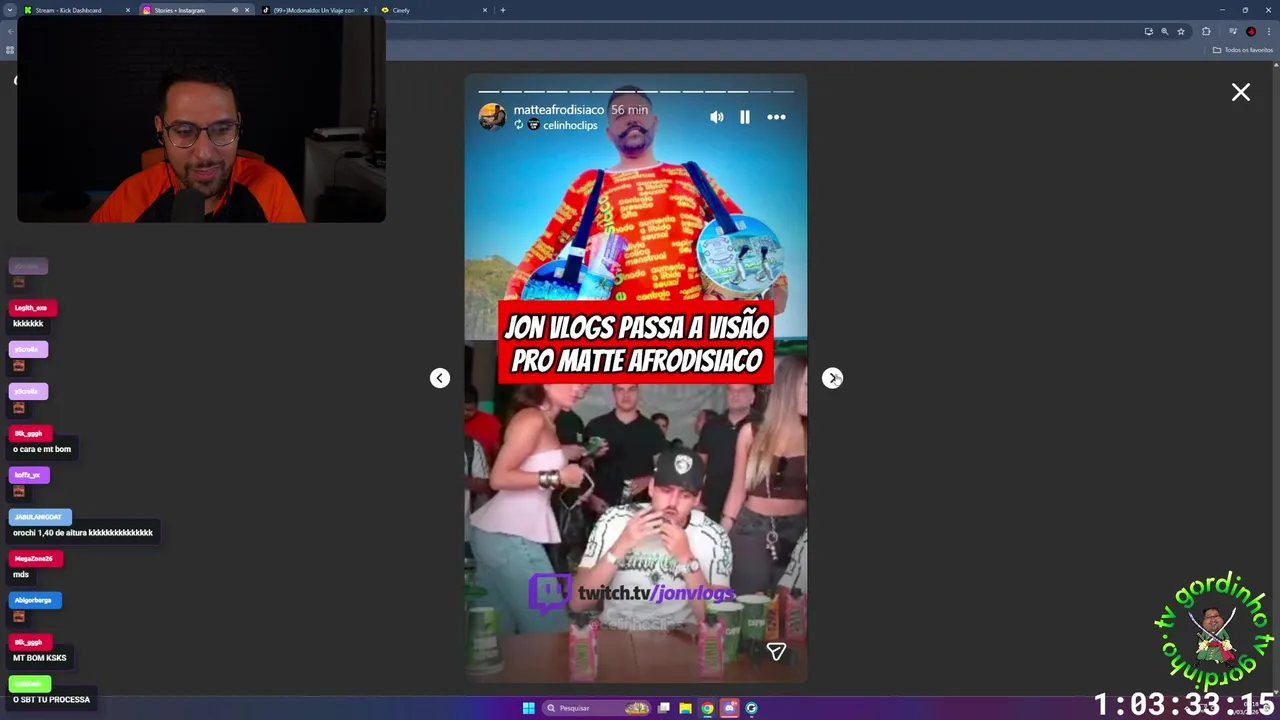Viewport: 1280px width, 720px height.
Task: Open File Explorer from the taskbar
Action: pos(685,708)
